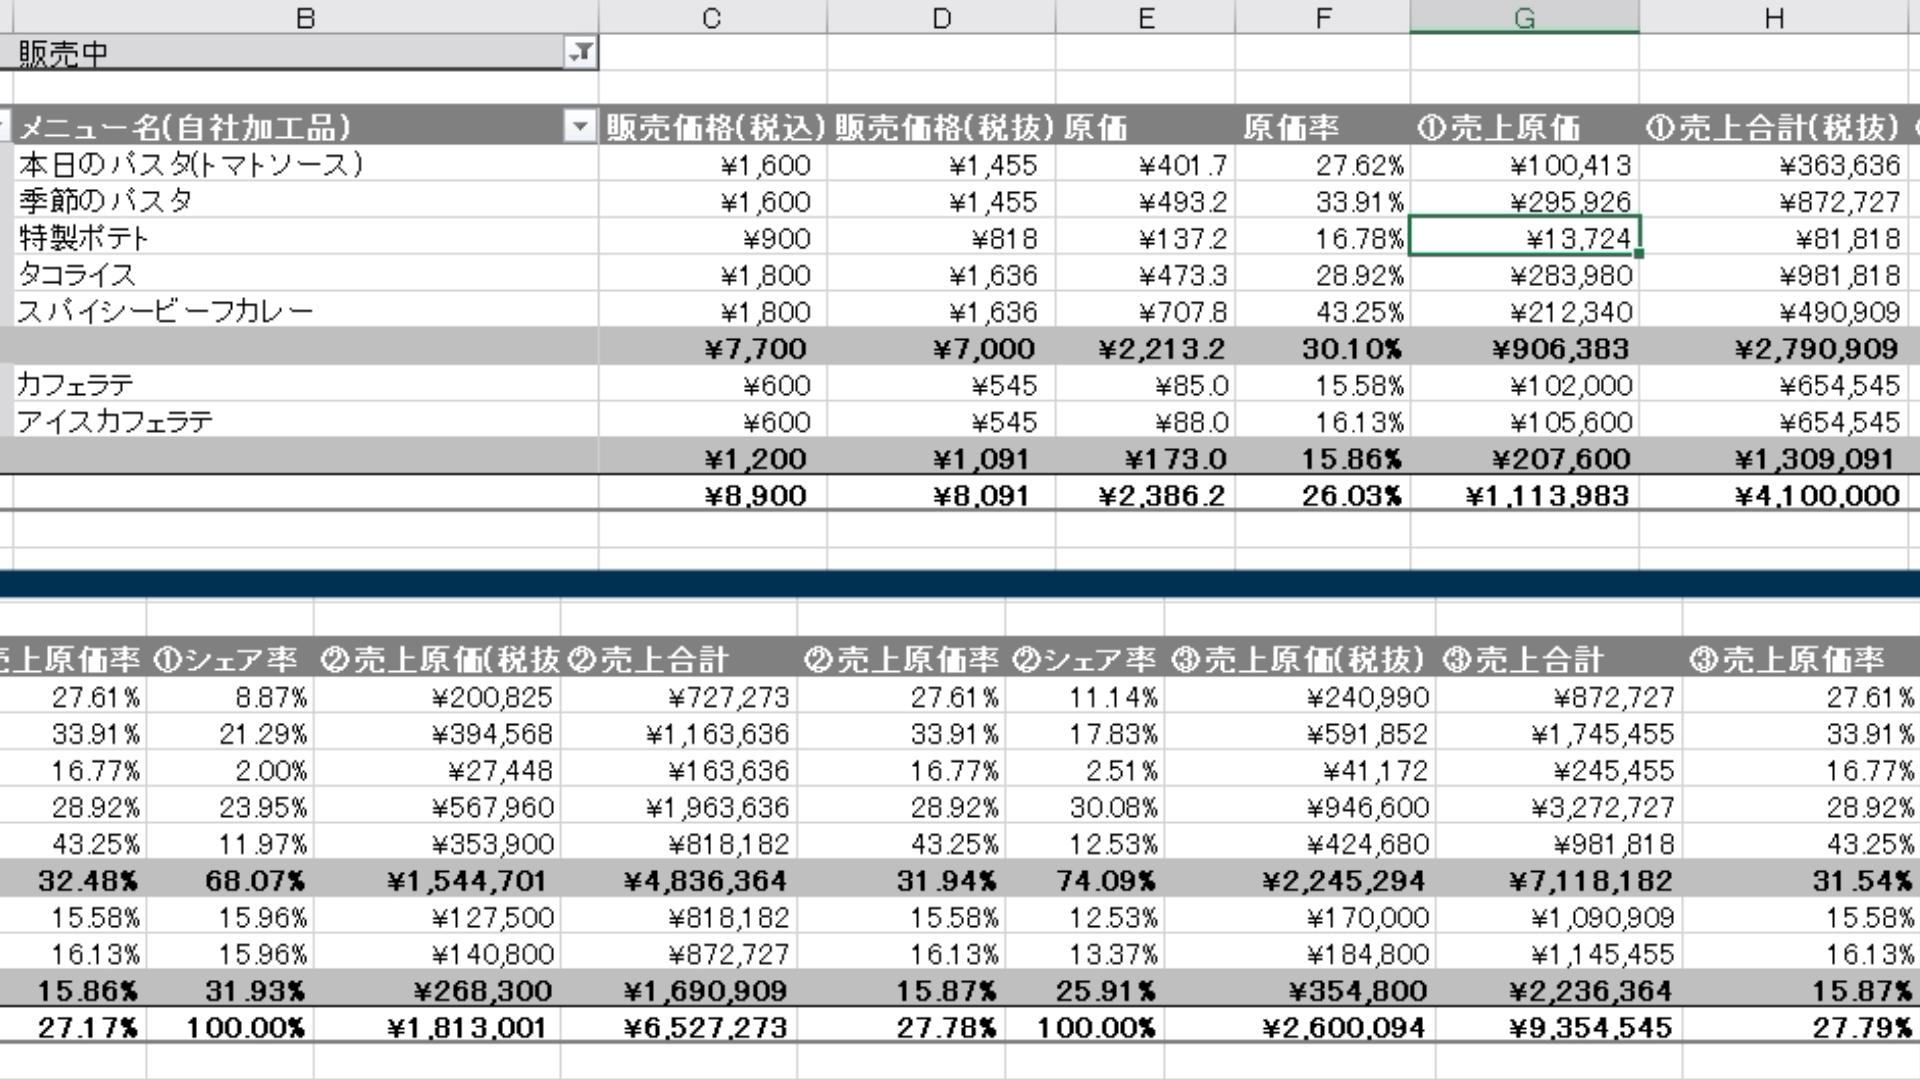Screen dimensions: 1920x1080
Task: Select column H header
Action: coord(1773,18)
